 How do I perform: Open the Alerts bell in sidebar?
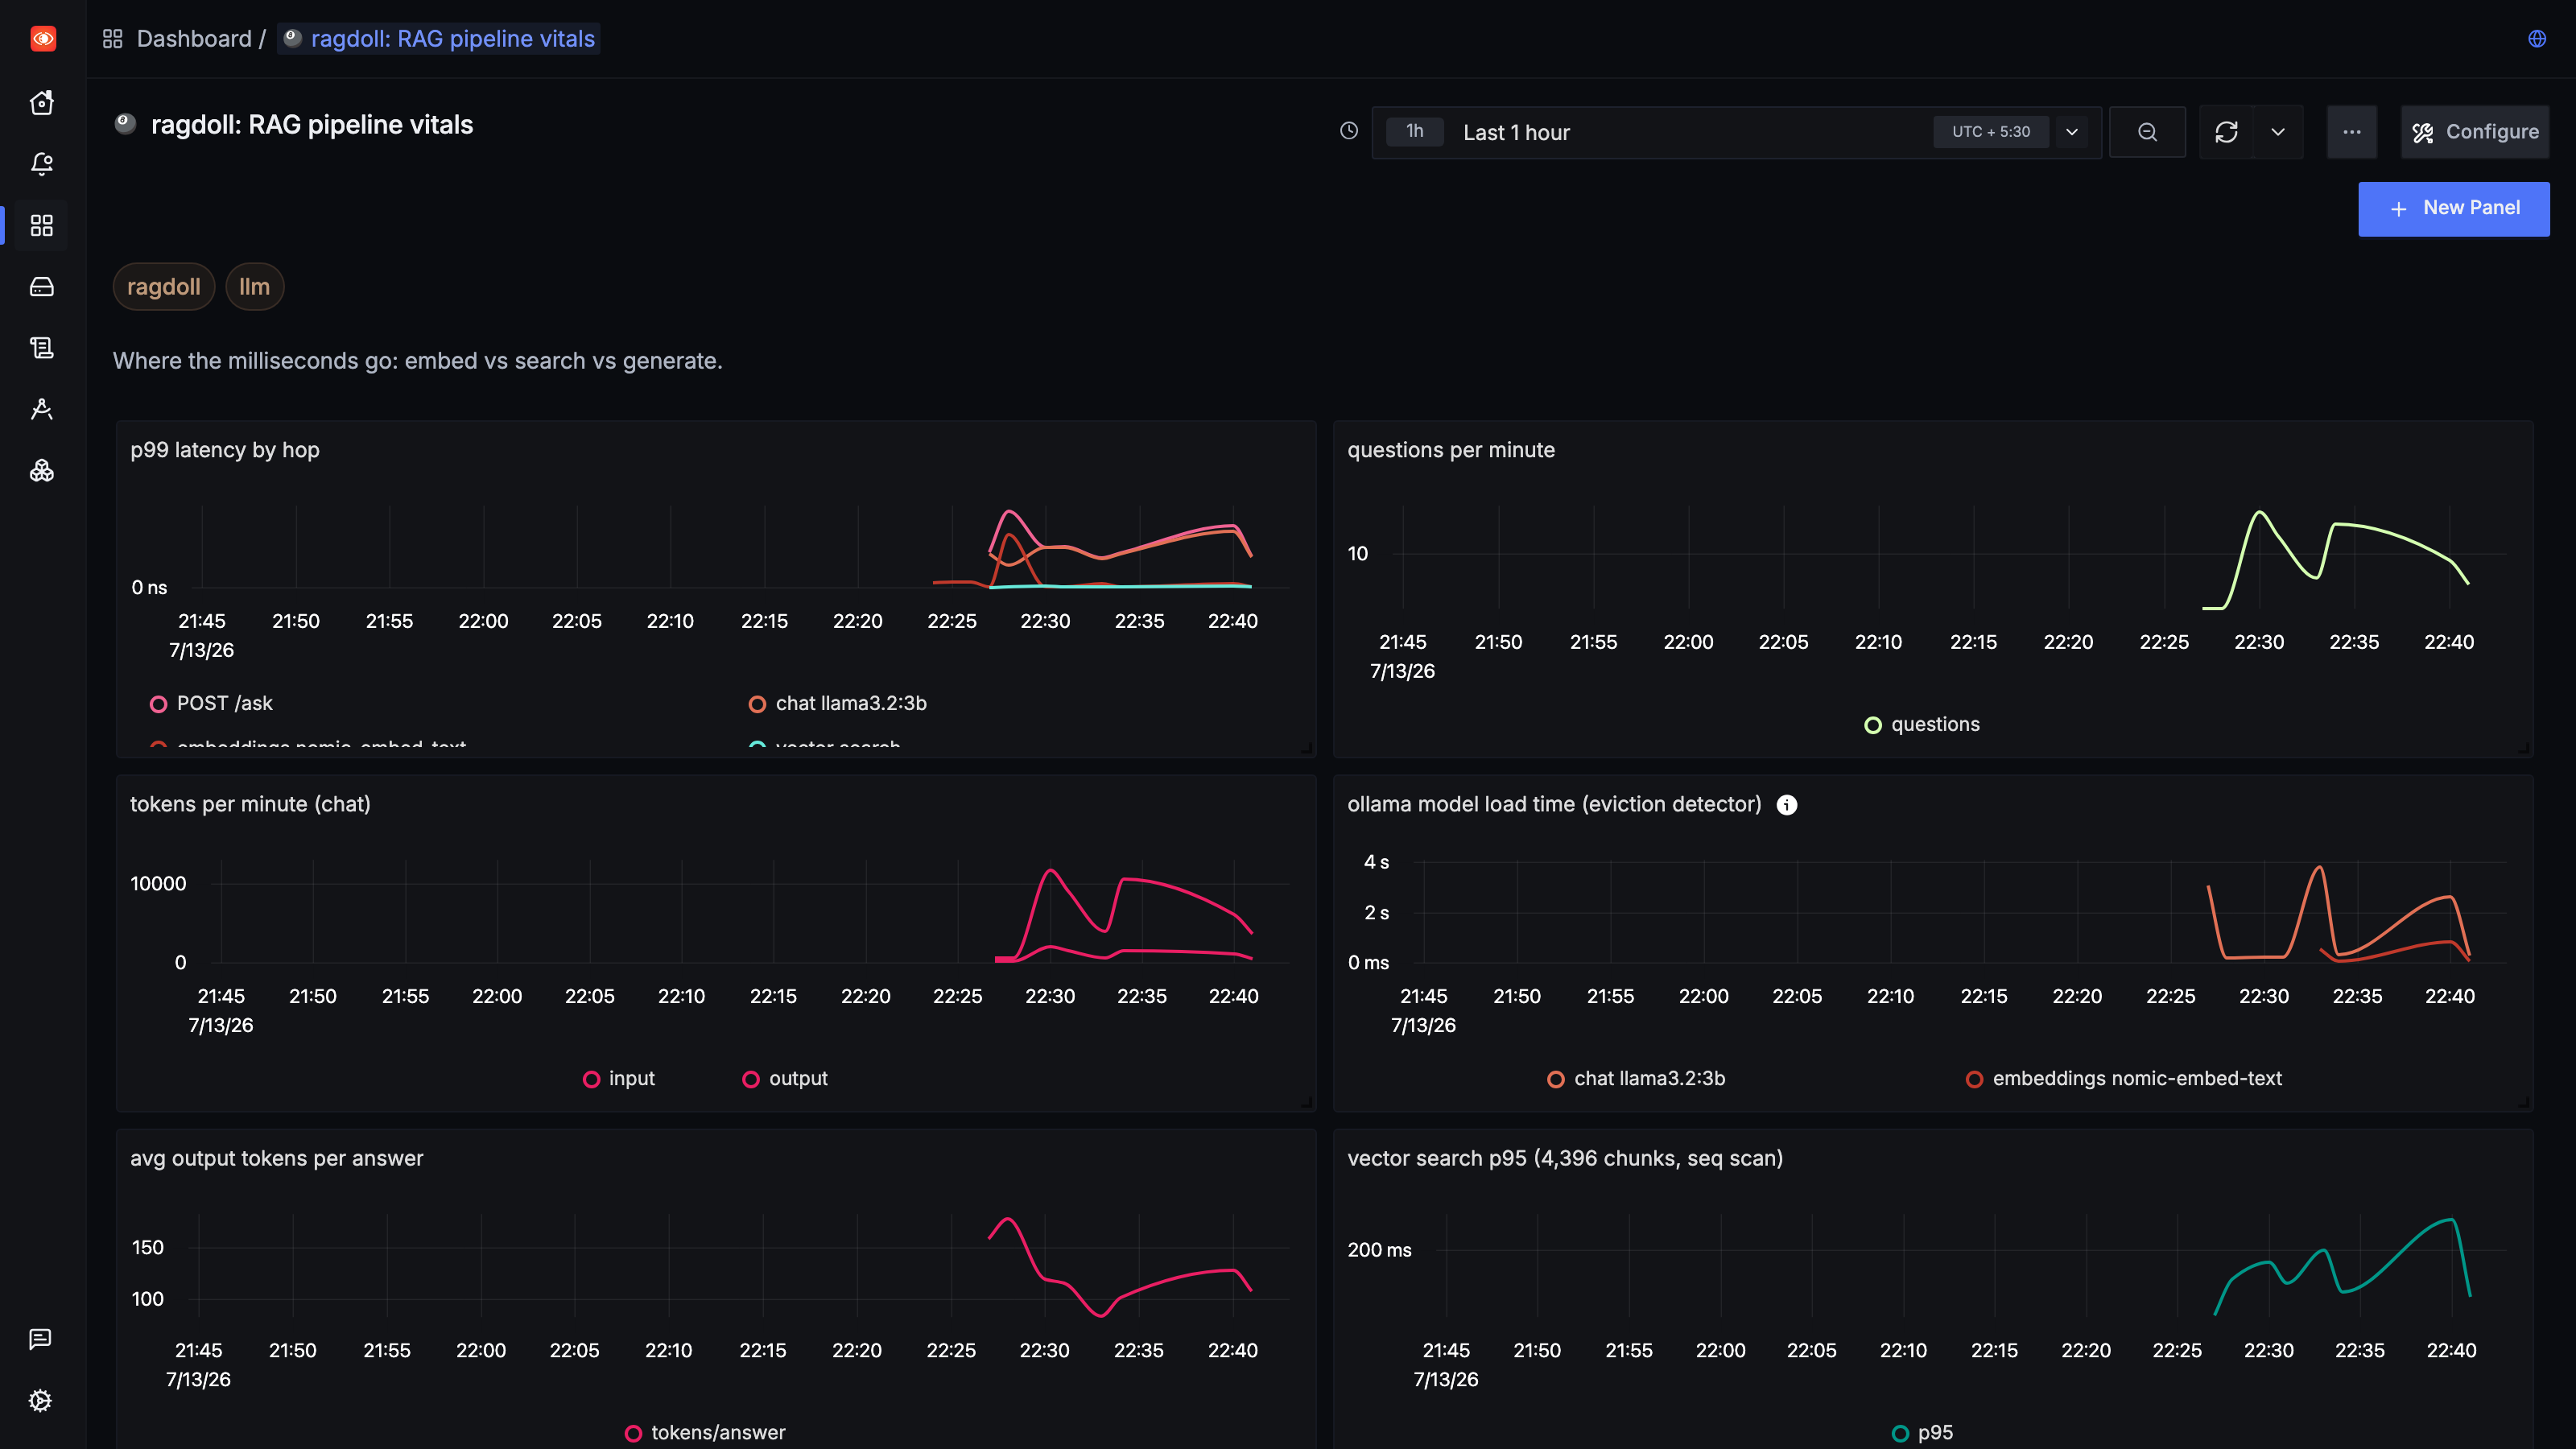(x=42, y=164)
